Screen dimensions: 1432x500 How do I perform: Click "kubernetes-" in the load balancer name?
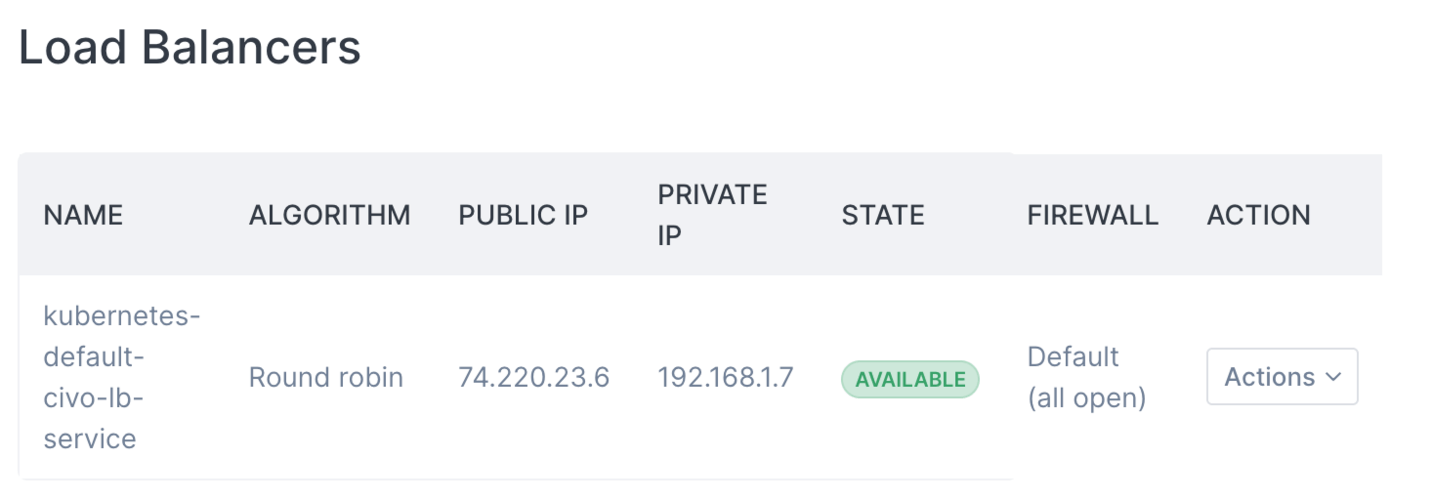122,316
